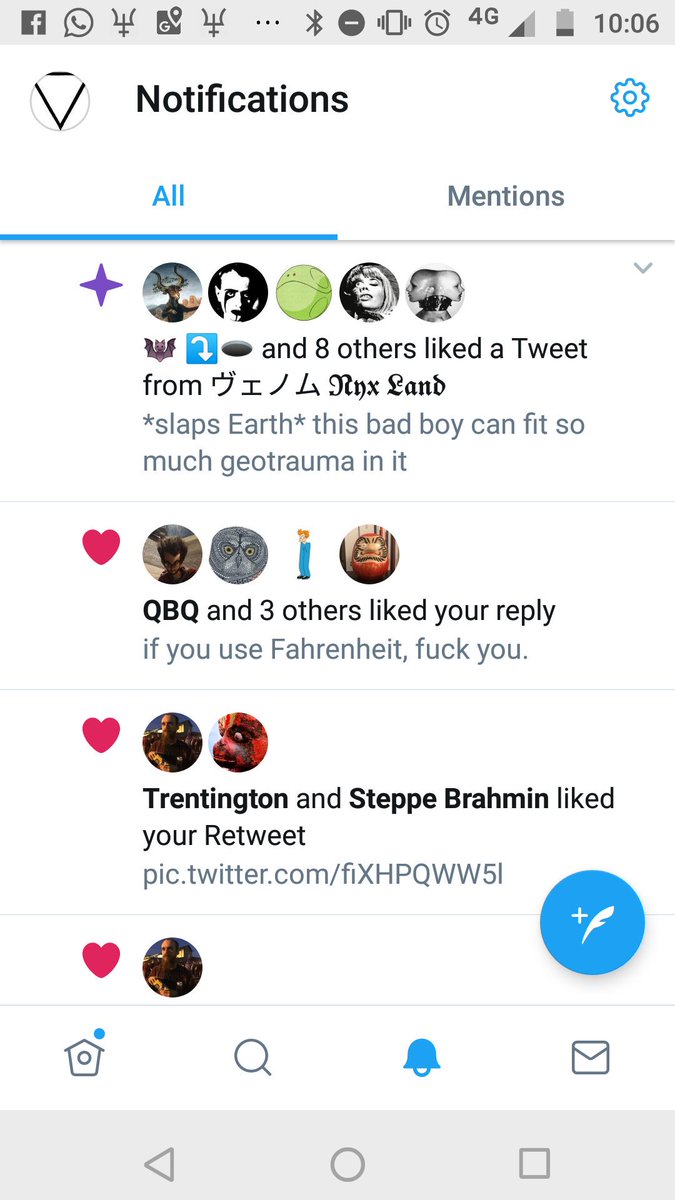This screenshot has height=1200, width=675.
Task: Tap the compose tweet floating button
Action: [x=593, y=923]
